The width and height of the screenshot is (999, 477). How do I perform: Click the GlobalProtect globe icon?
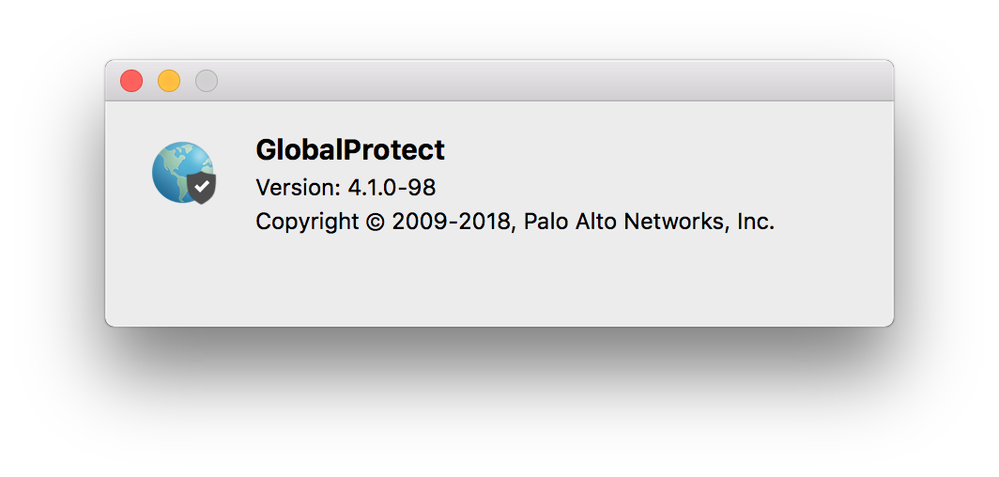click(x=183, y=173)
